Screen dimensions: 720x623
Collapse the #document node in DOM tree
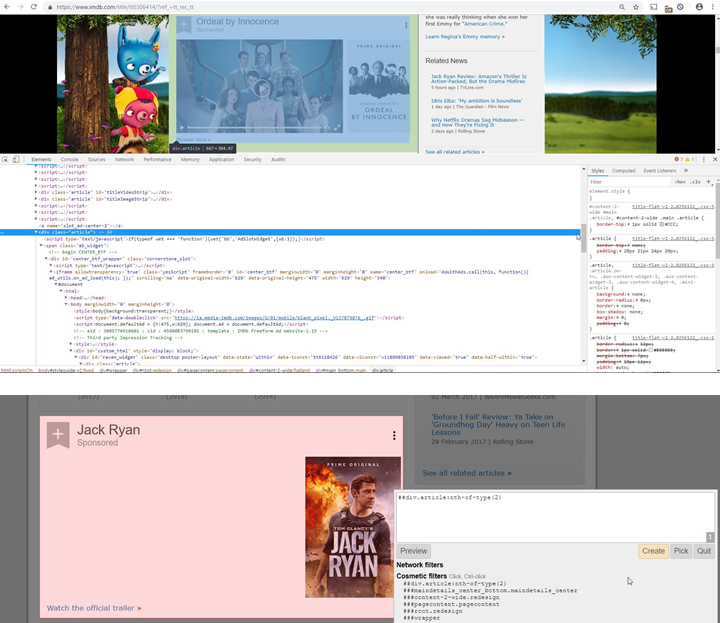[x=56, y=285]
